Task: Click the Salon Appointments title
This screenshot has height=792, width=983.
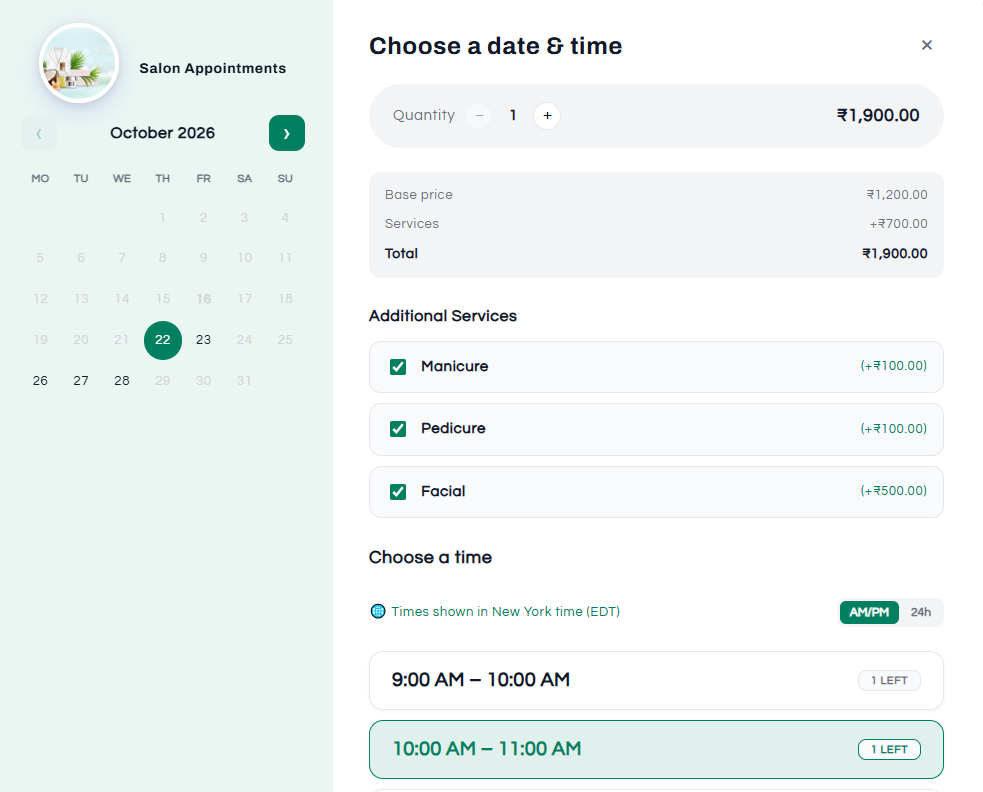Action: pos(213,68)
